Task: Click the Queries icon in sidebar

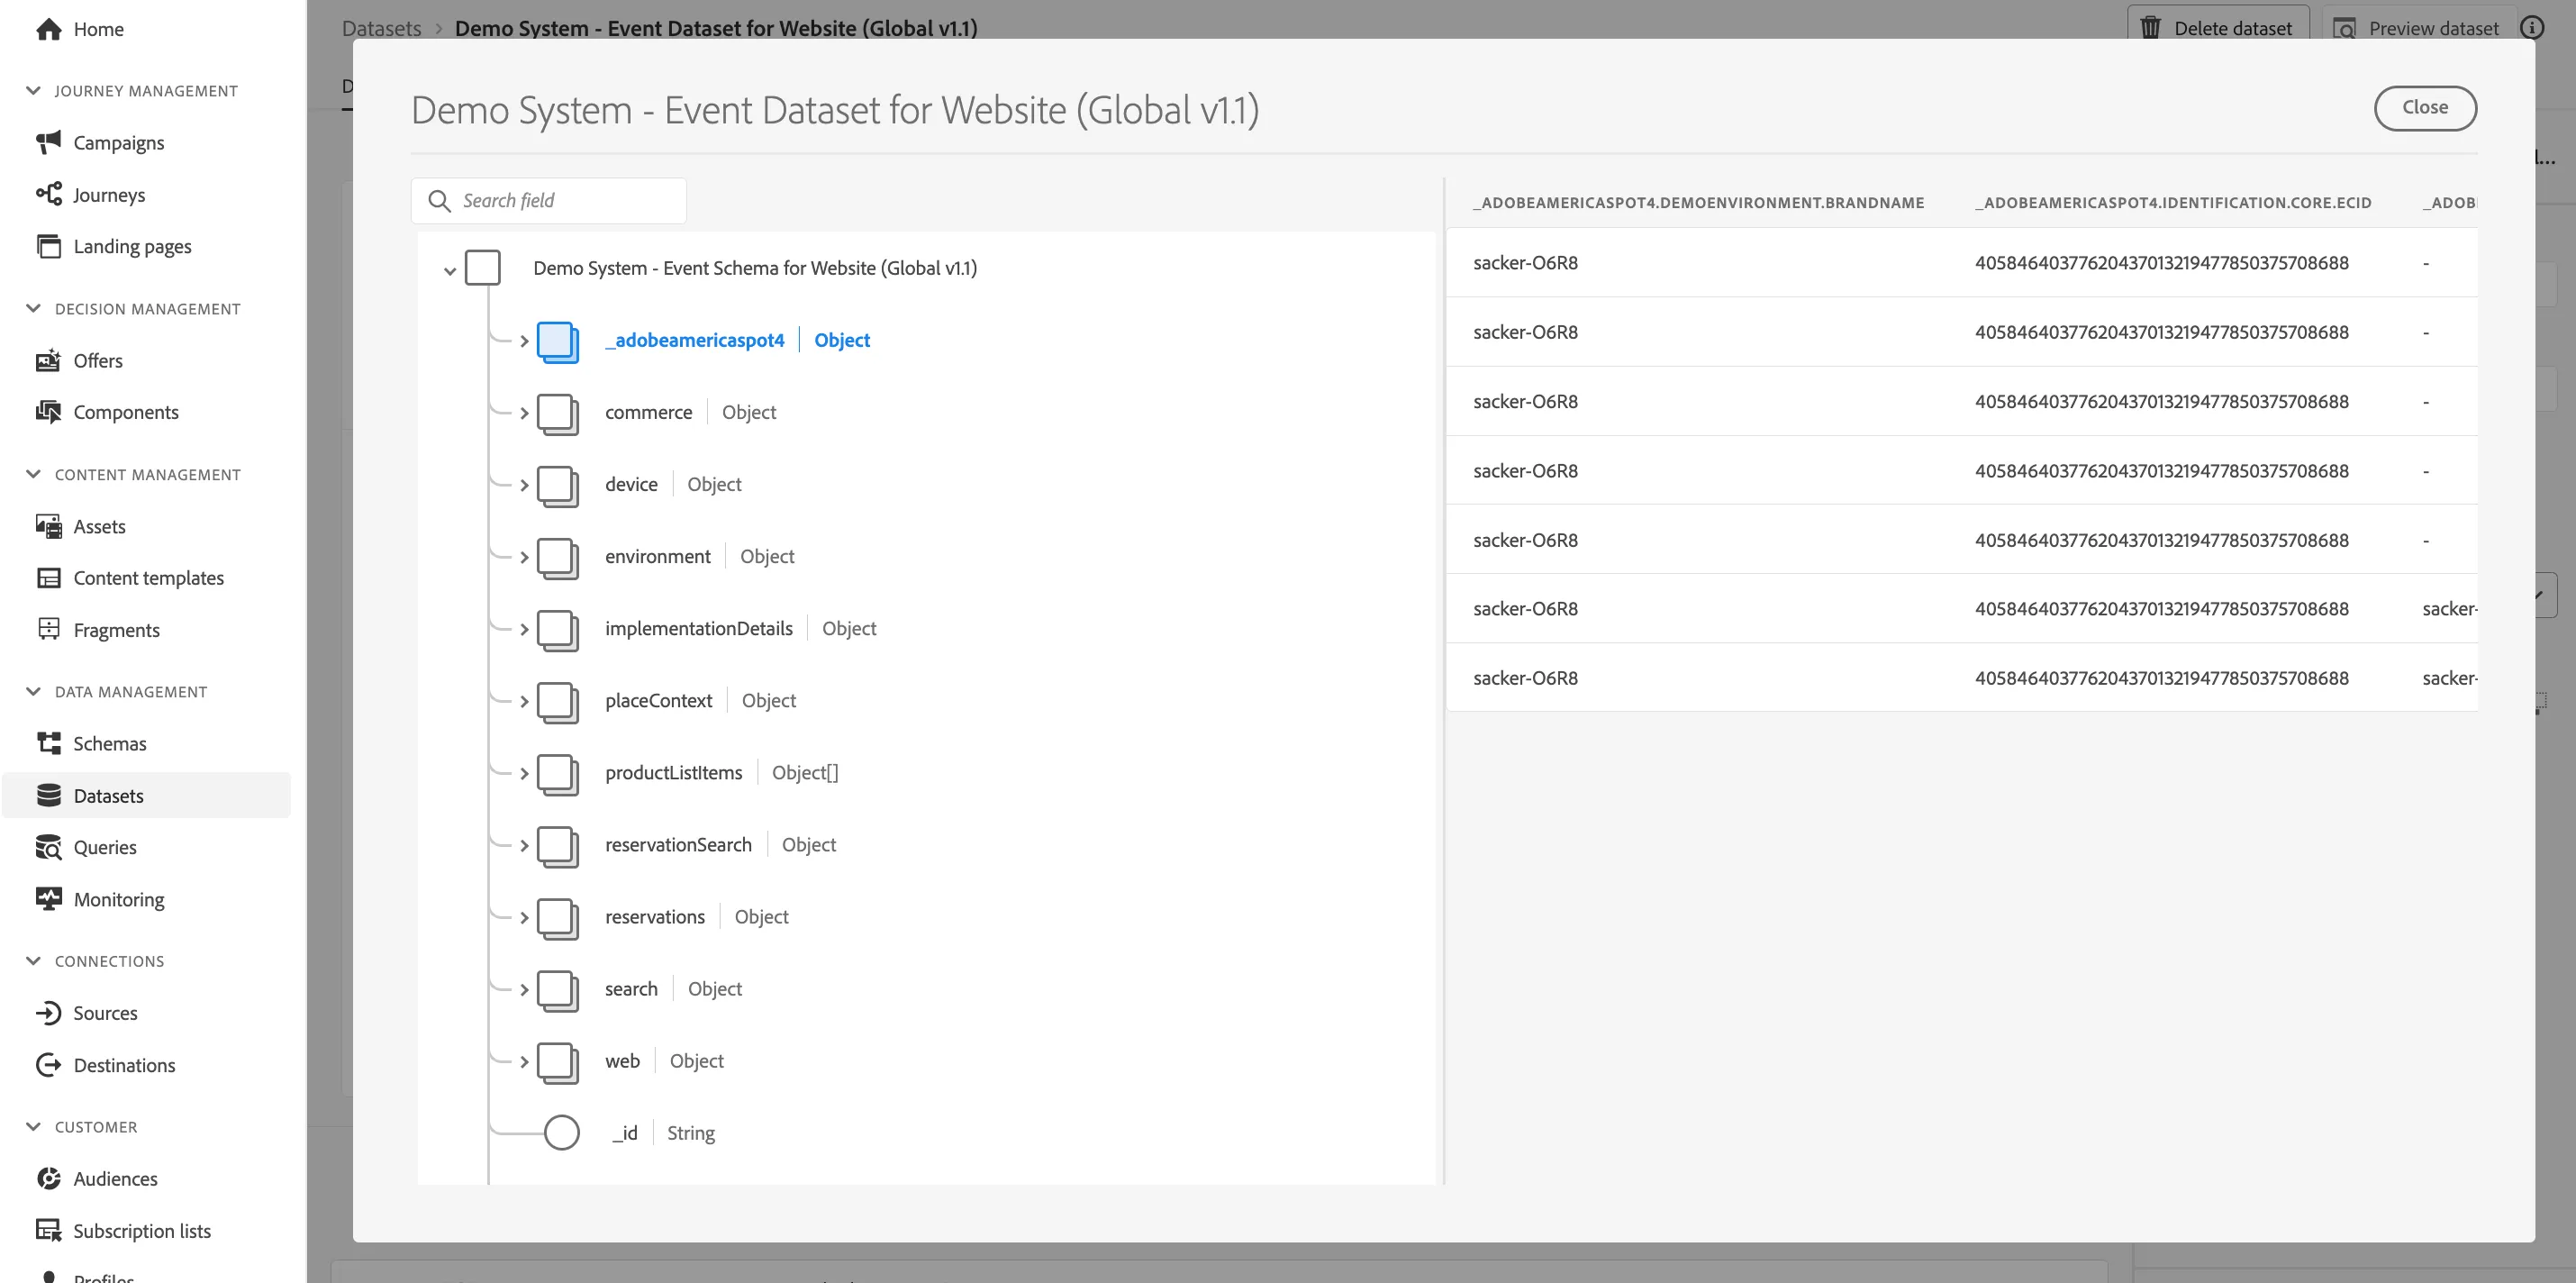Action: 48,847
